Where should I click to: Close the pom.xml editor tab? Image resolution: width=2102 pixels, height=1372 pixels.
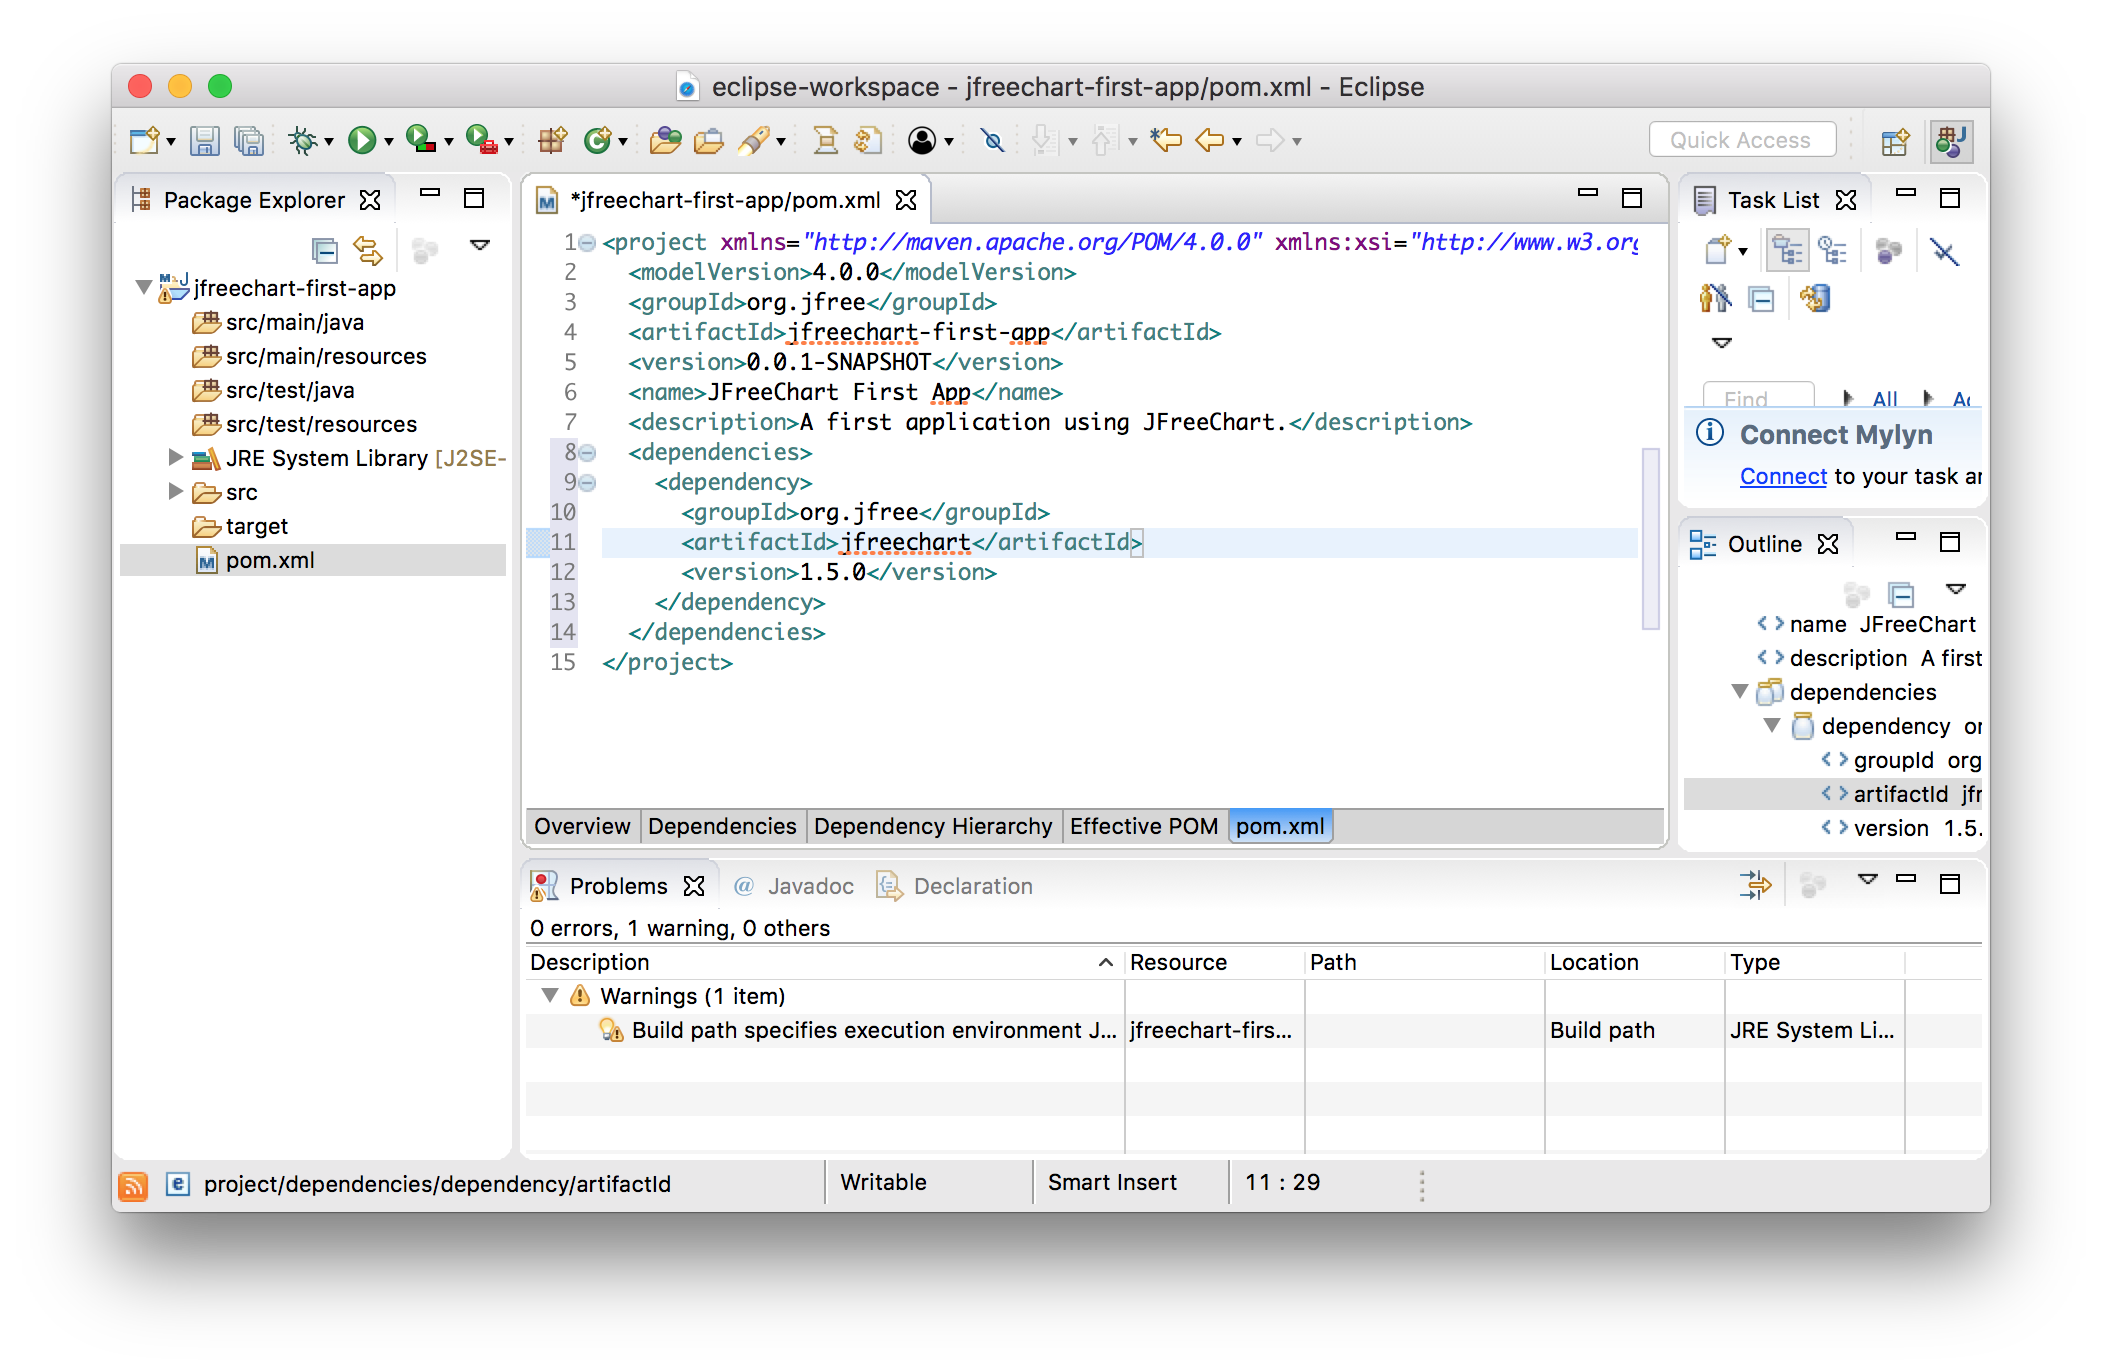(906, 200)
